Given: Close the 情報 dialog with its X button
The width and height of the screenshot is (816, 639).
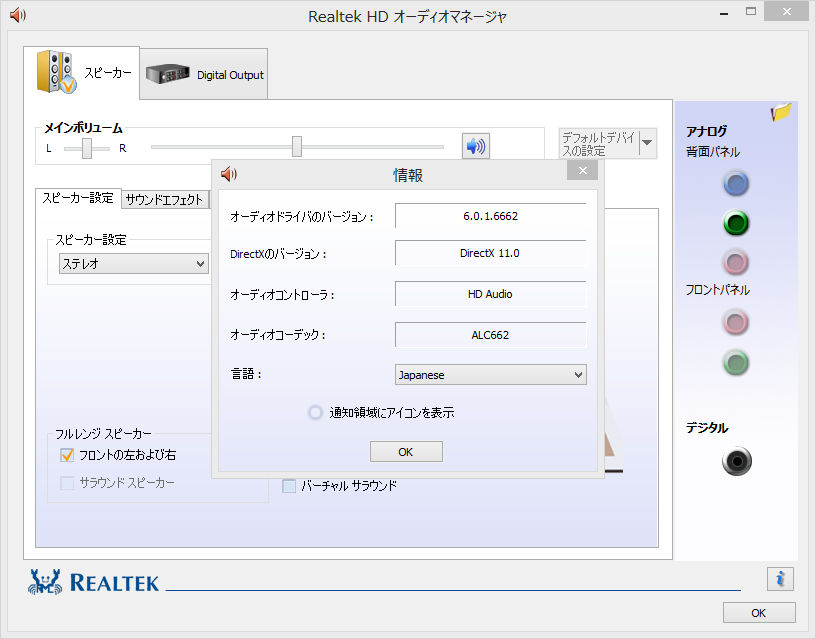Looking at the screenshot, I should pyautogui.click(x=582, y=170).
